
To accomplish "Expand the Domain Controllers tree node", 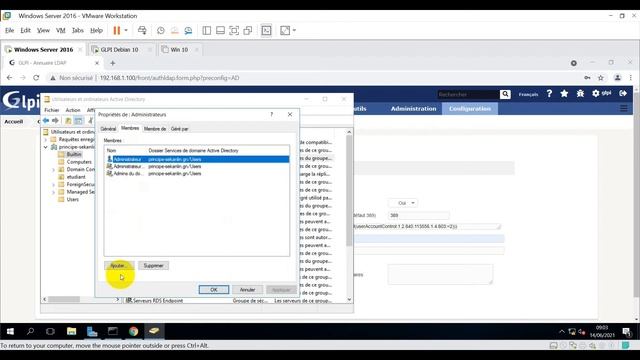I will tap(53, 169).
